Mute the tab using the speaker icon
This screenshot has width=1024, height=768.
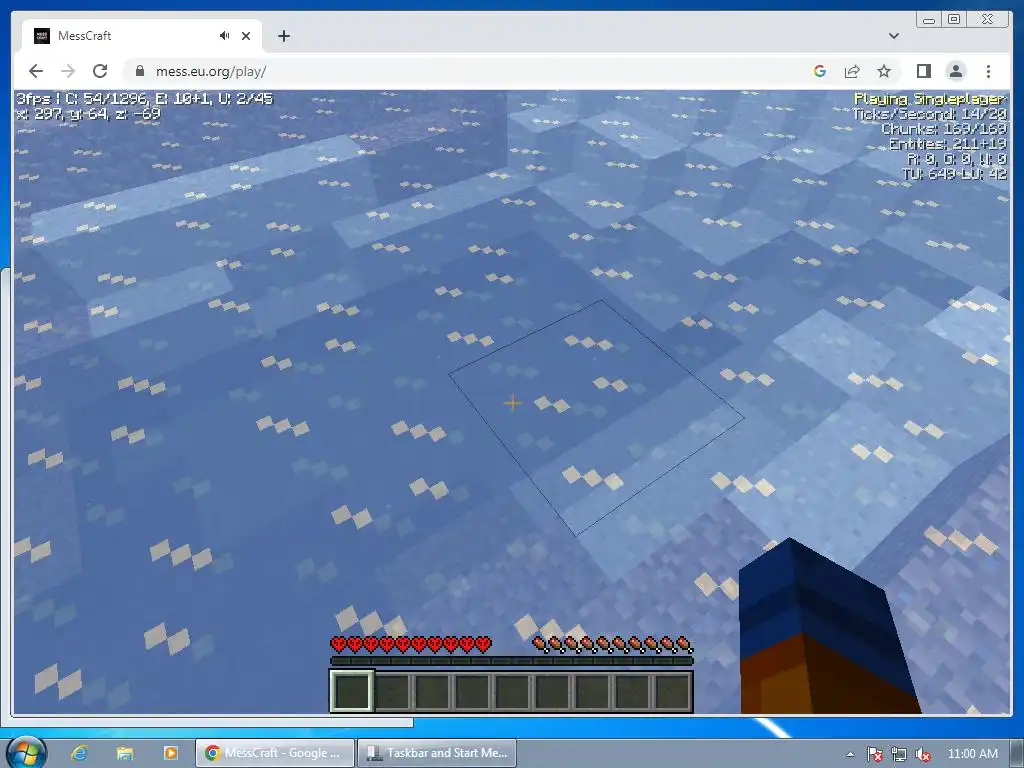click(225, 36)
